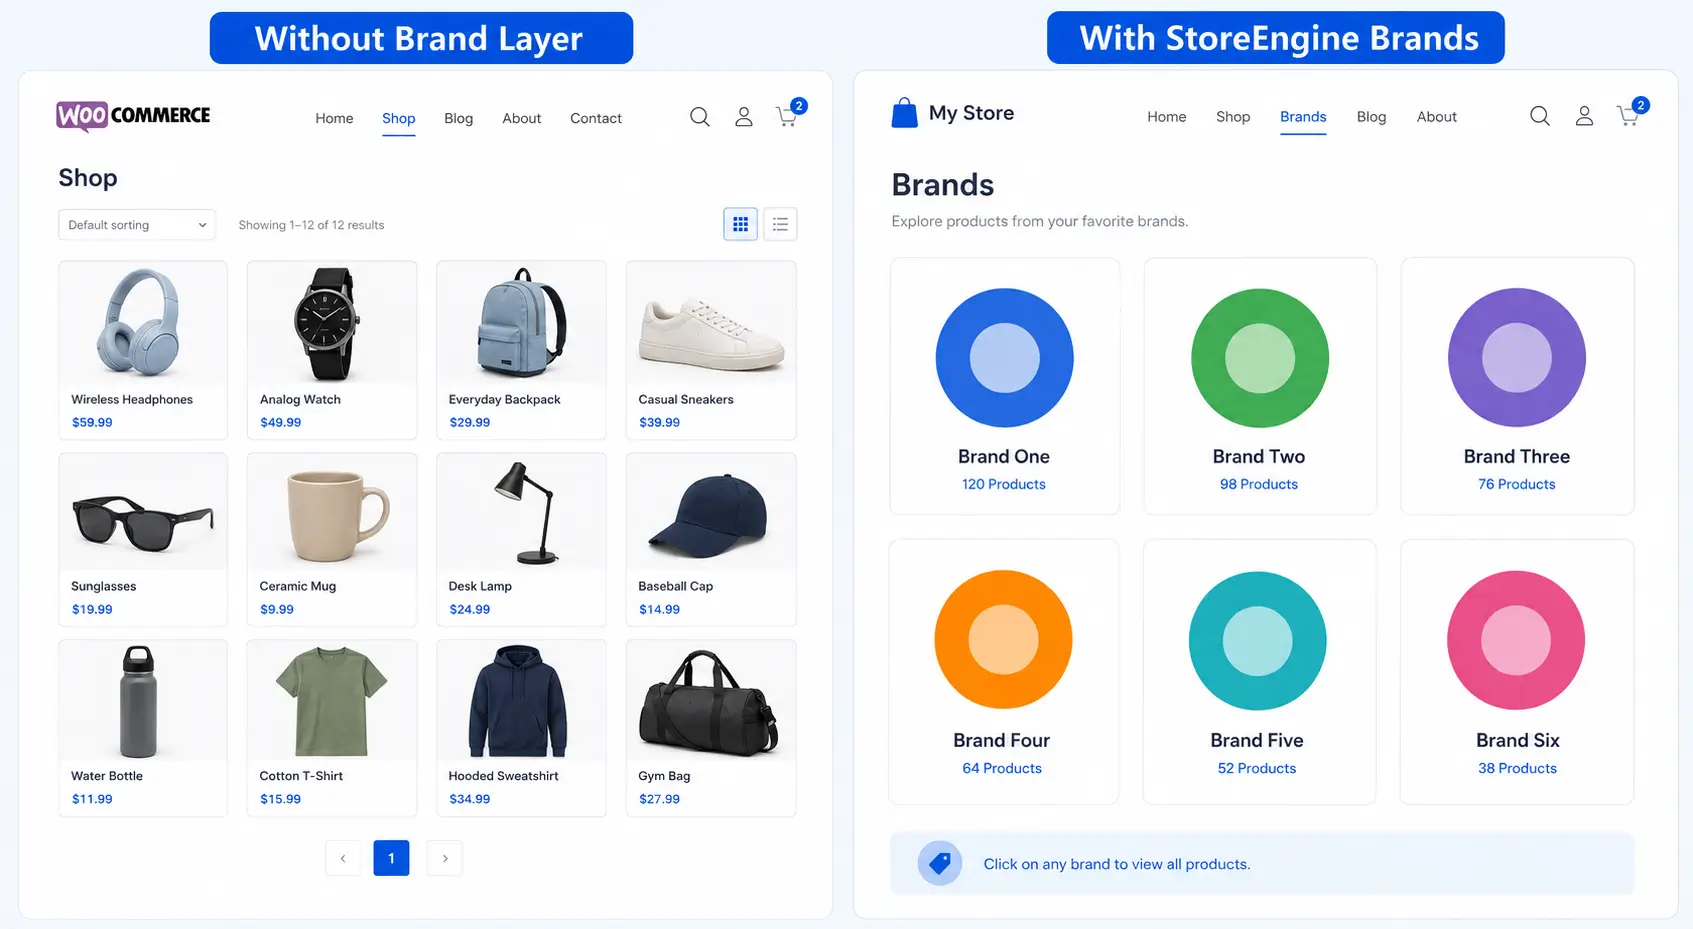Open Shop in My Store menu
This screenshot has height=929, width=1693.
pyautogui.click(x=1233, y=117)
